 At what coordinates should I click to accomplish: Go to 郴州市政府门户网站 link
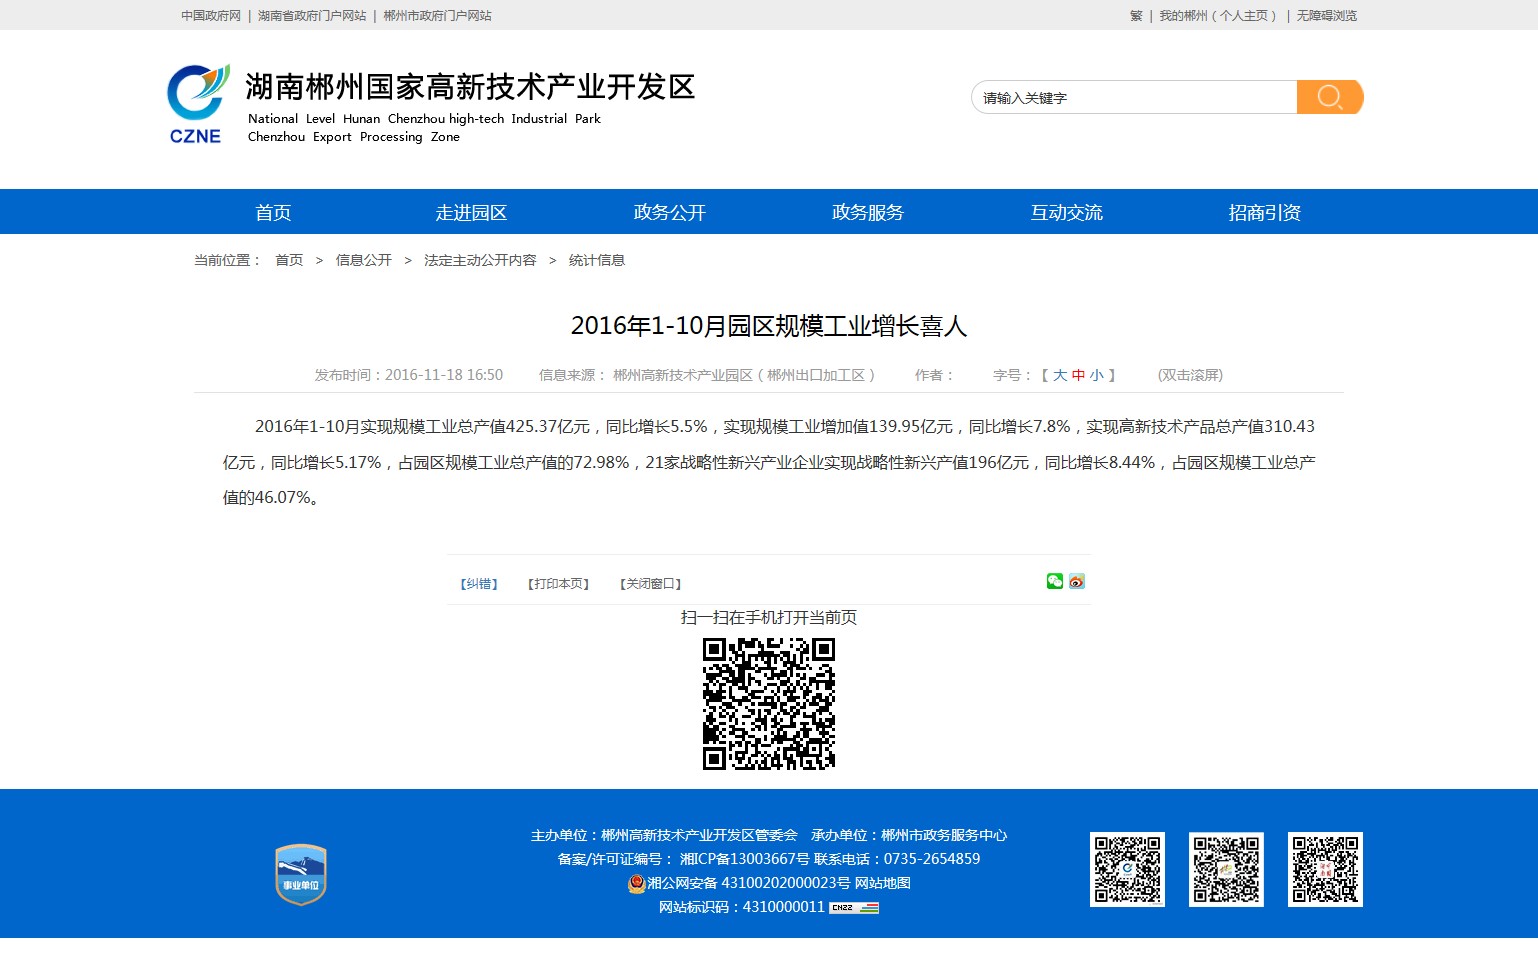point(438,16)
